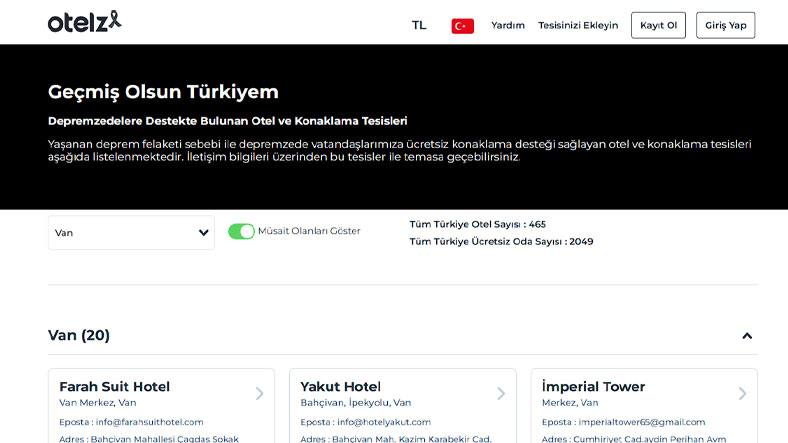Select the Turkish flag language icon
The width and height of the screenshot is (788, 443).
(462, 26)
